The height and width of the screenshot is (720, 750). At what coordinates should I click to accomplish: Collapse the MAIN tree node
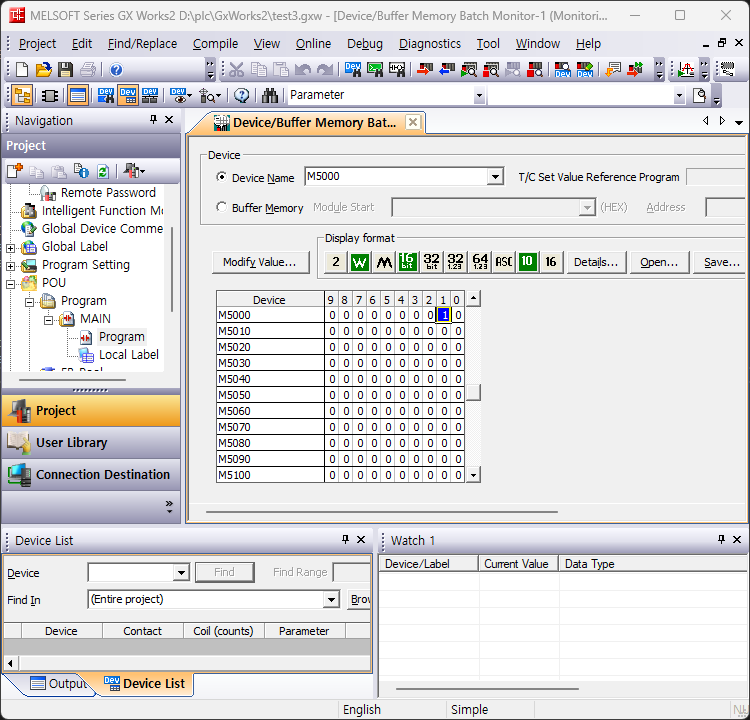pyautogui.click(x=48, y=320)
